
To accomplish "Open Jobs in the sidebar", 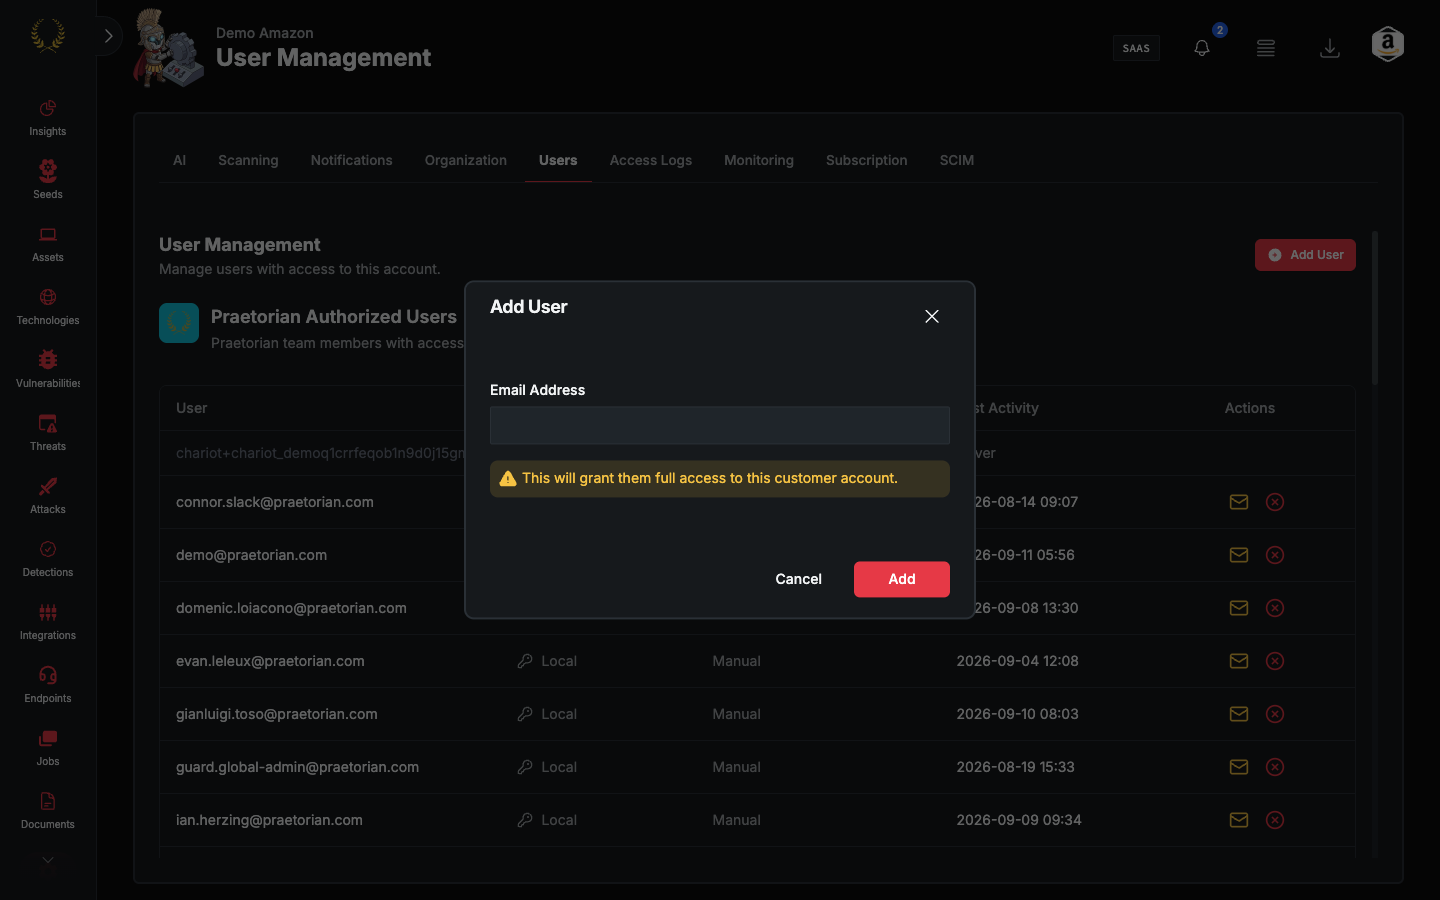I will point(47,748).
